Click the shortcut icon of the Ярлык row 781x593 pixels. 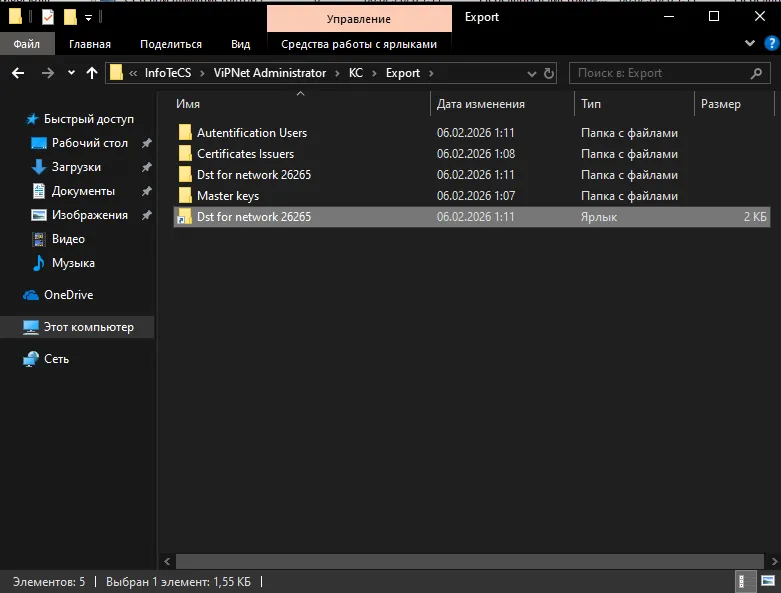click(x=185, y=217)
